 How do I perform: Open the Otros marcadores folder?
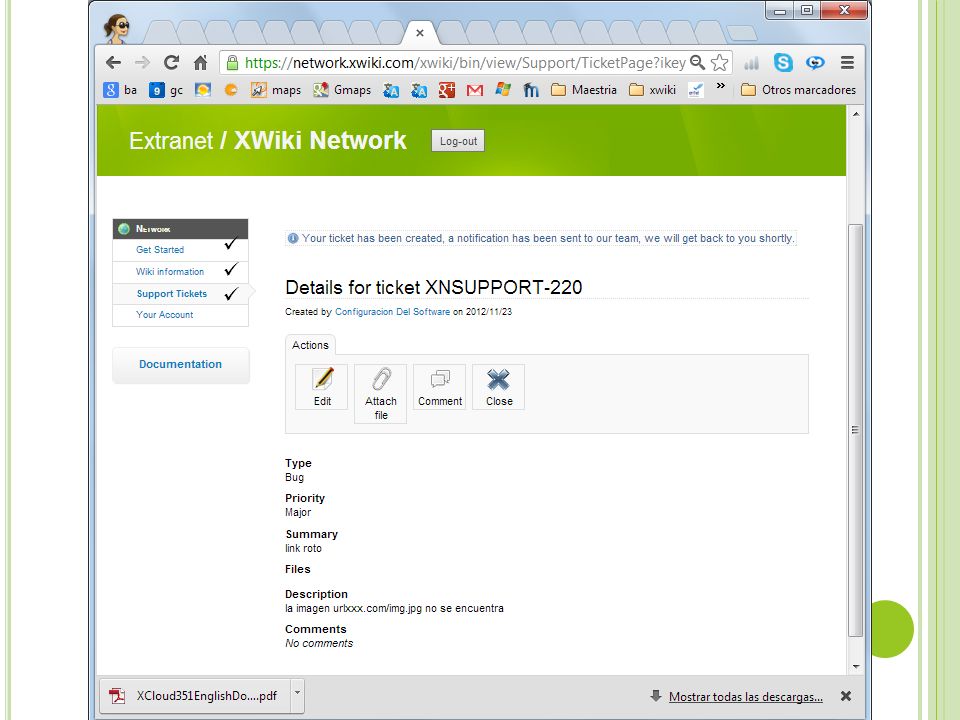tap(798, 90)
